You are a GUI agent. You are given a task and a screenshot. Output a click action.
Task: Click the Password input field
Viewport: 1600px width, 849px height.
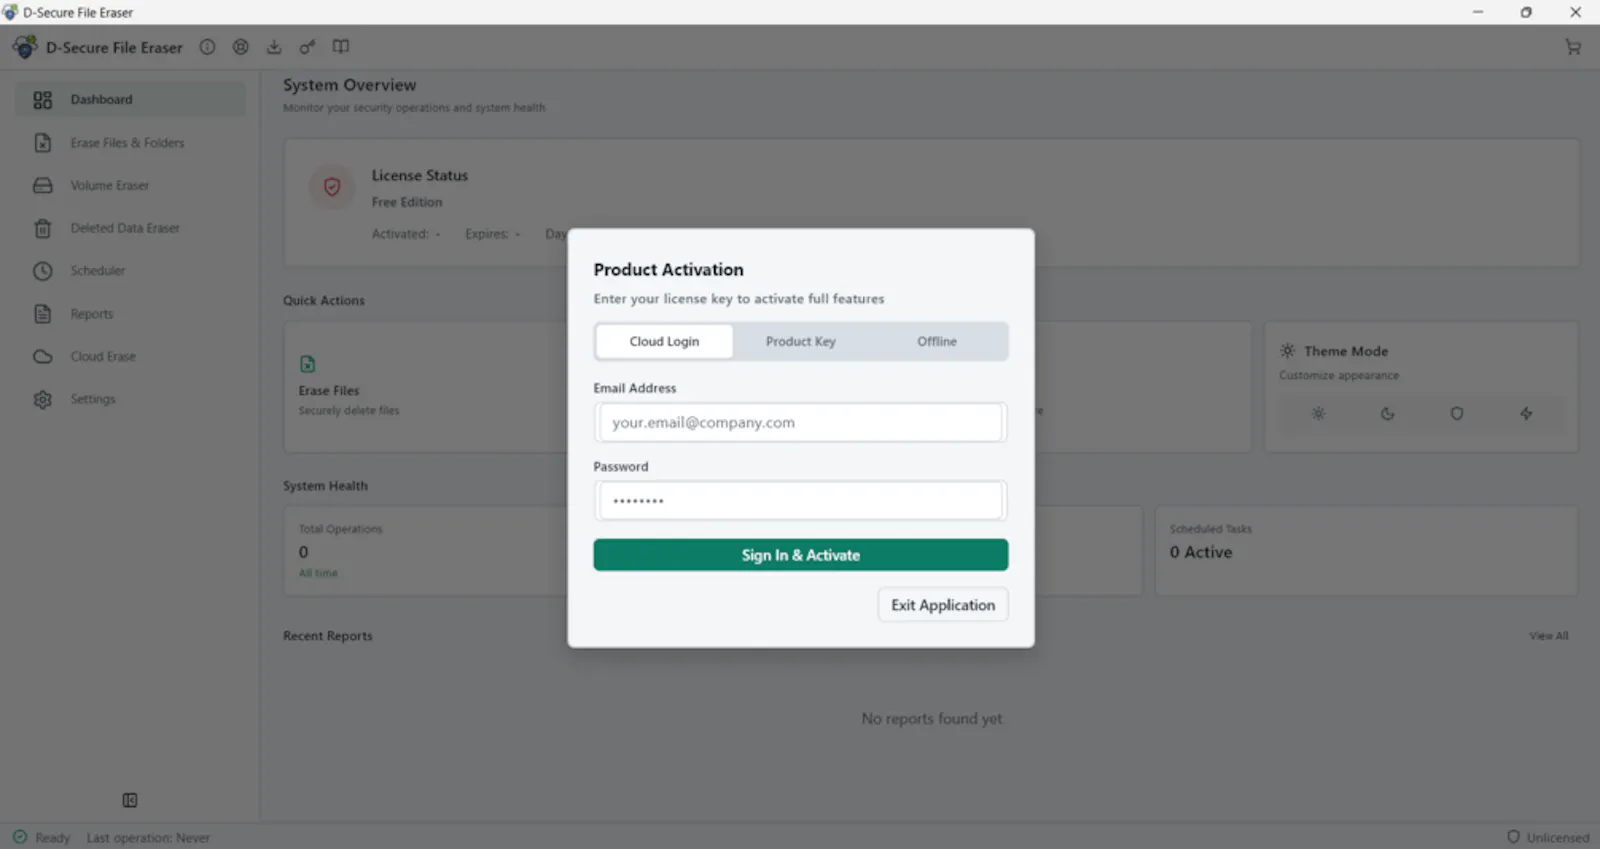pos(801,501)
